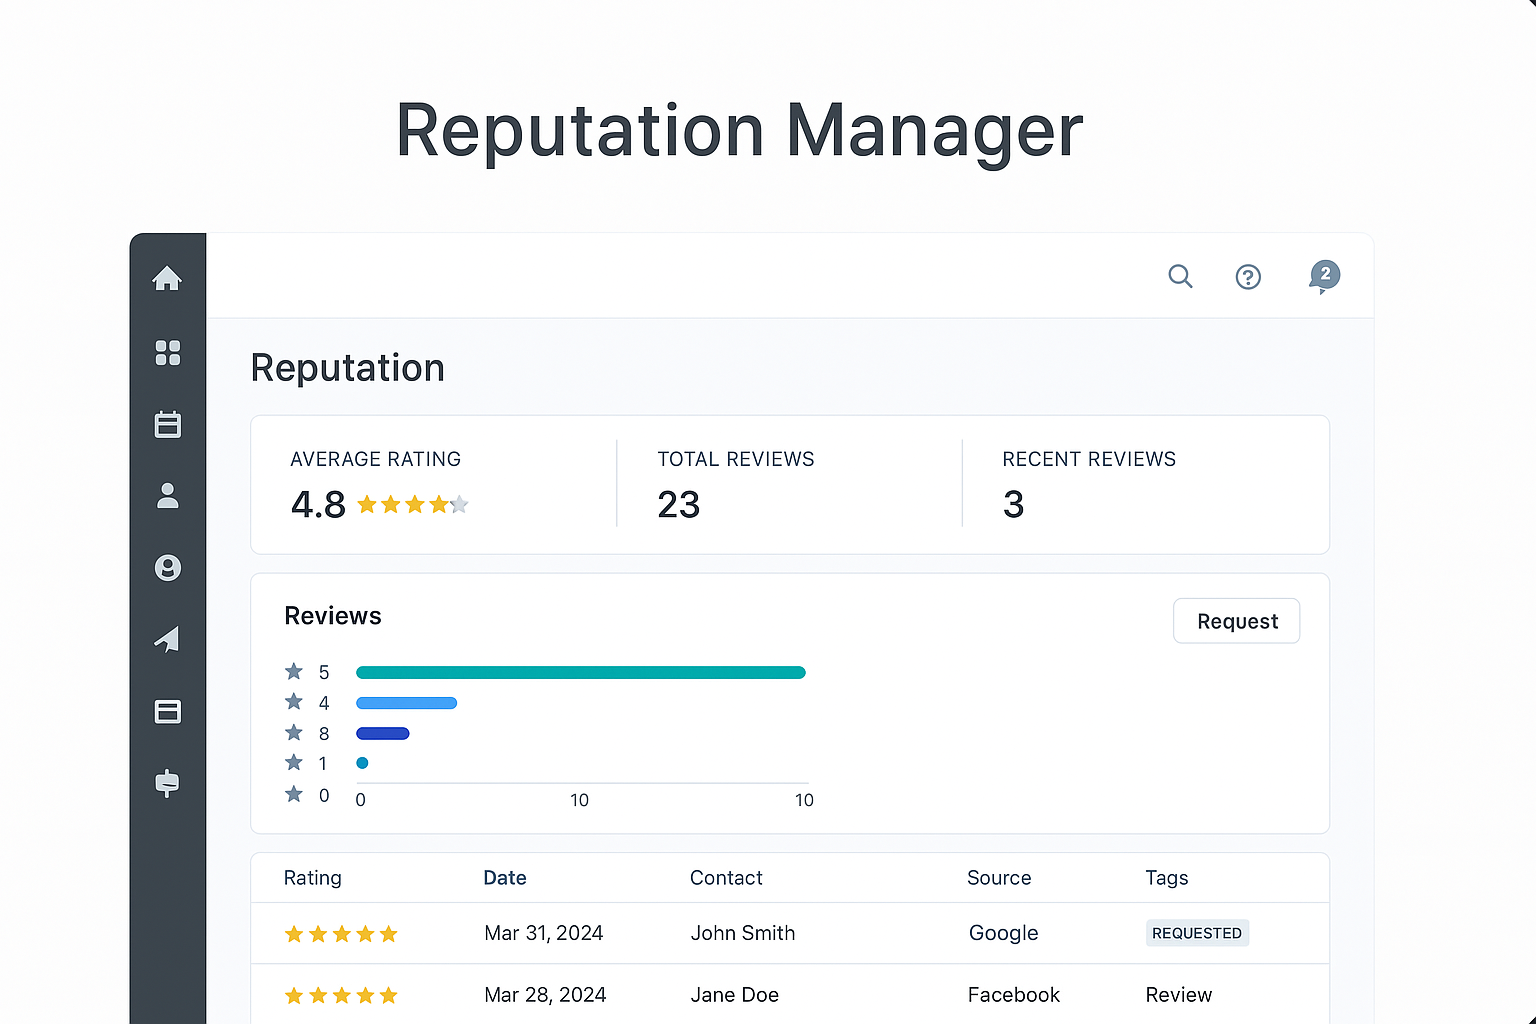Open the dashboard grid icon in sidebar

coord(168,353)
